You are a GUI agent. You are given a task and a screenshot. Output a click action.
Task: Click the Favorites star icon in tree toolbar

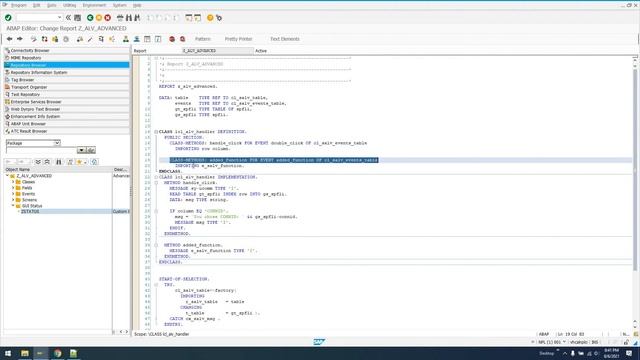tap(79, 162)
